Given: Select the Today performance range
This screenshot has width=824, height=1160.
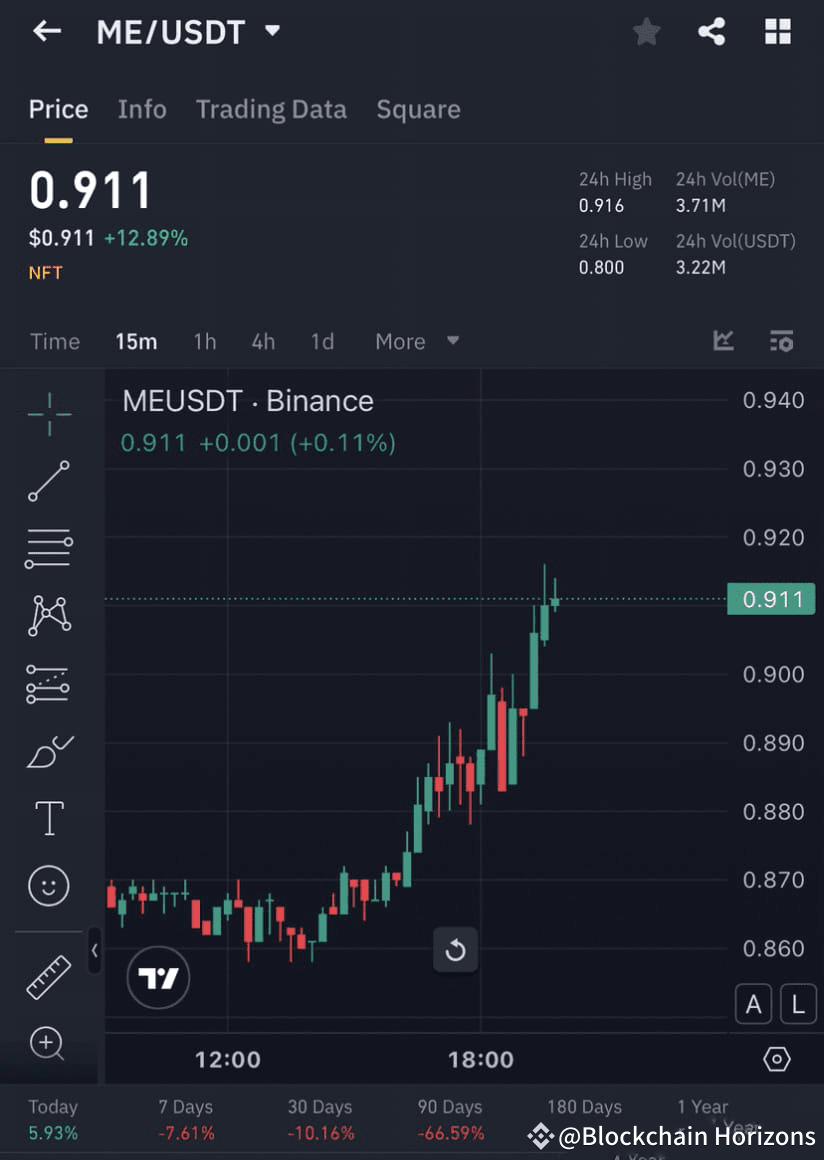Looking at the screenshot, I should pos(53,1119).
